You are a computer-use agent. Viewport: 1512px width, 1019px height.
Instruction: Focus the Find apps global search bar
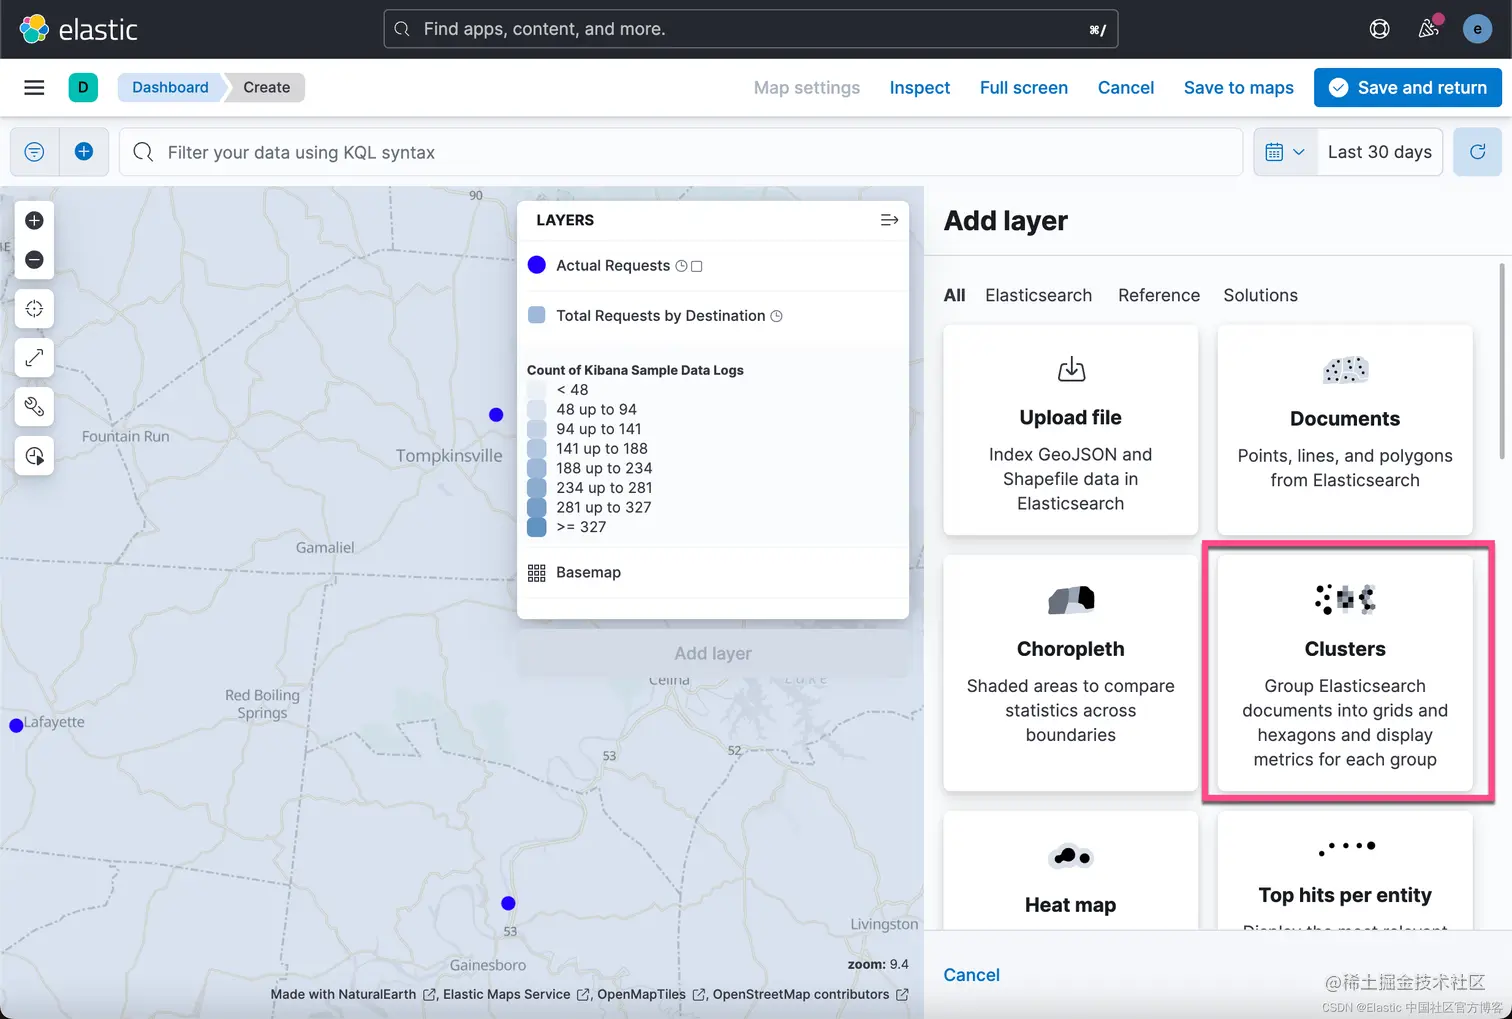point(751,29)
